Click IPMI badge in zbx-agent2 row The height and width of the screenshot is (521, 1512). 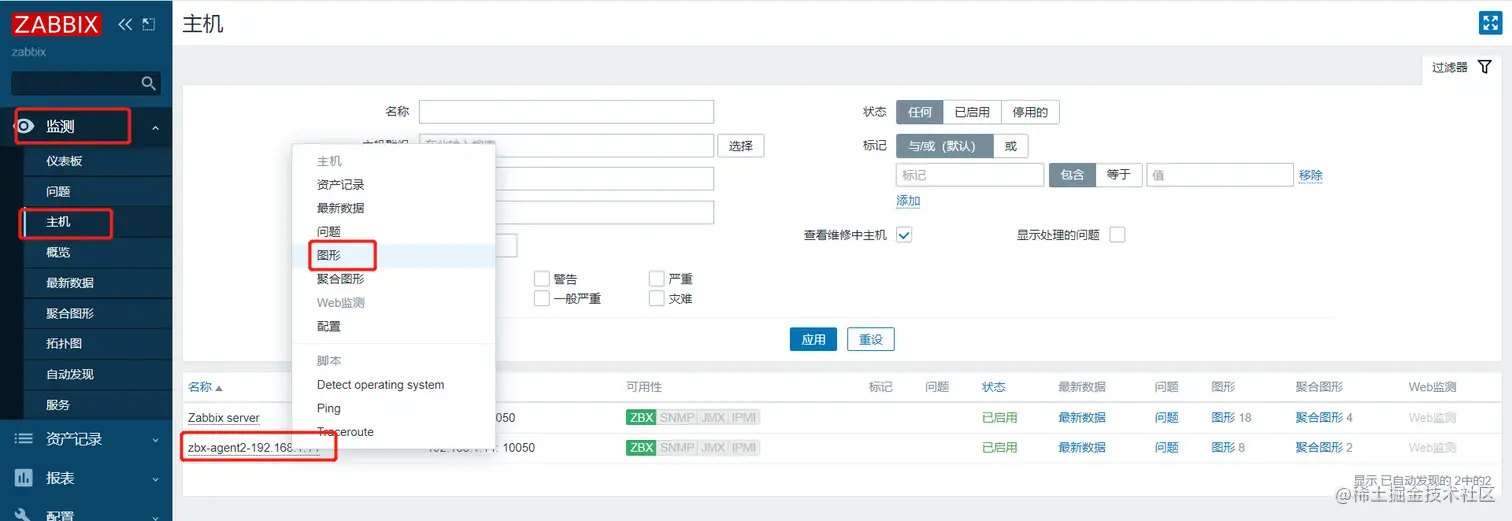[744, 447]
